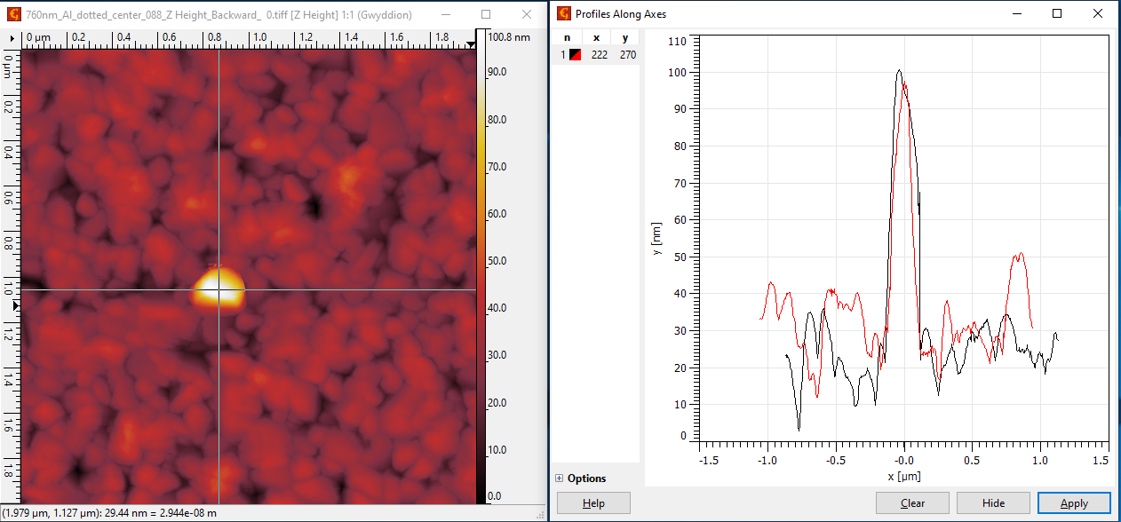This screenshot has width=1121, height=522.
Task: Select the "y" column header in the table
Action: coord(626,38)
